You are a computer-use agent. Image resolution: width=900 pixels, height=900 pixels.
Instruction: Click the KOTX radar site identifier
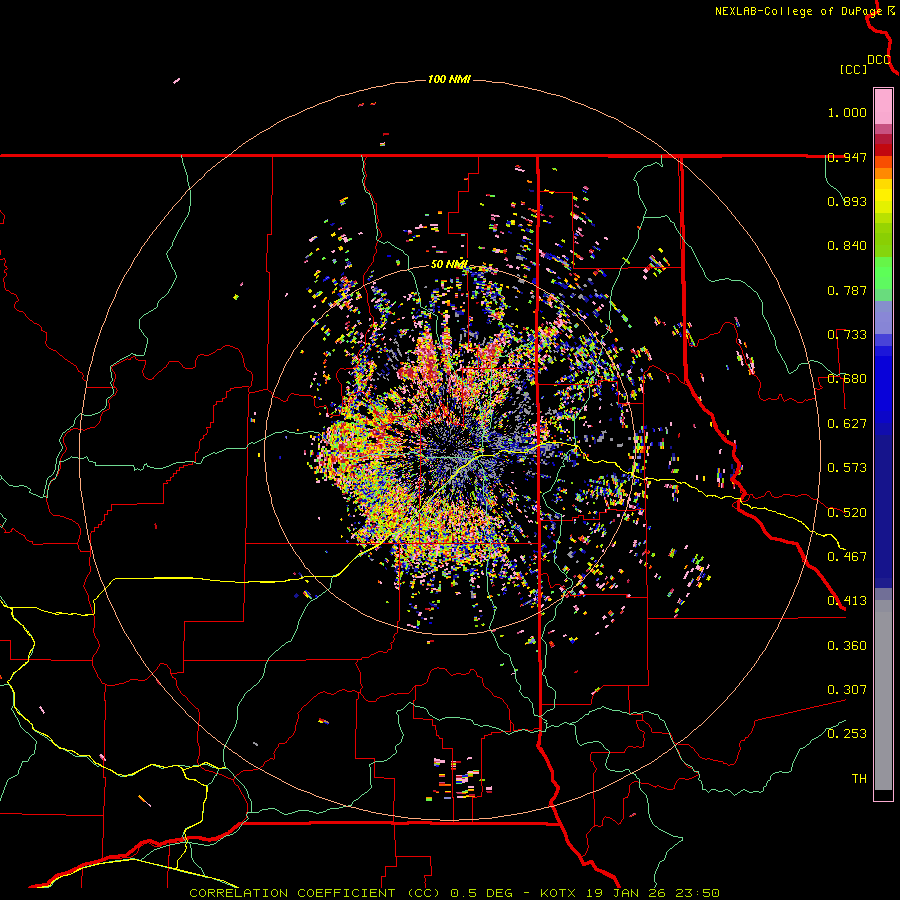pos(557,893)
